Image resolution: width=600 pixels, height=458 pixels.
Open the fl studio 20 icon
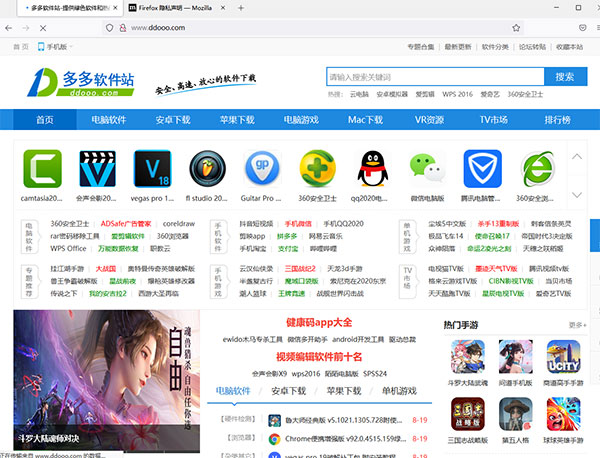(x=207, y=169)
